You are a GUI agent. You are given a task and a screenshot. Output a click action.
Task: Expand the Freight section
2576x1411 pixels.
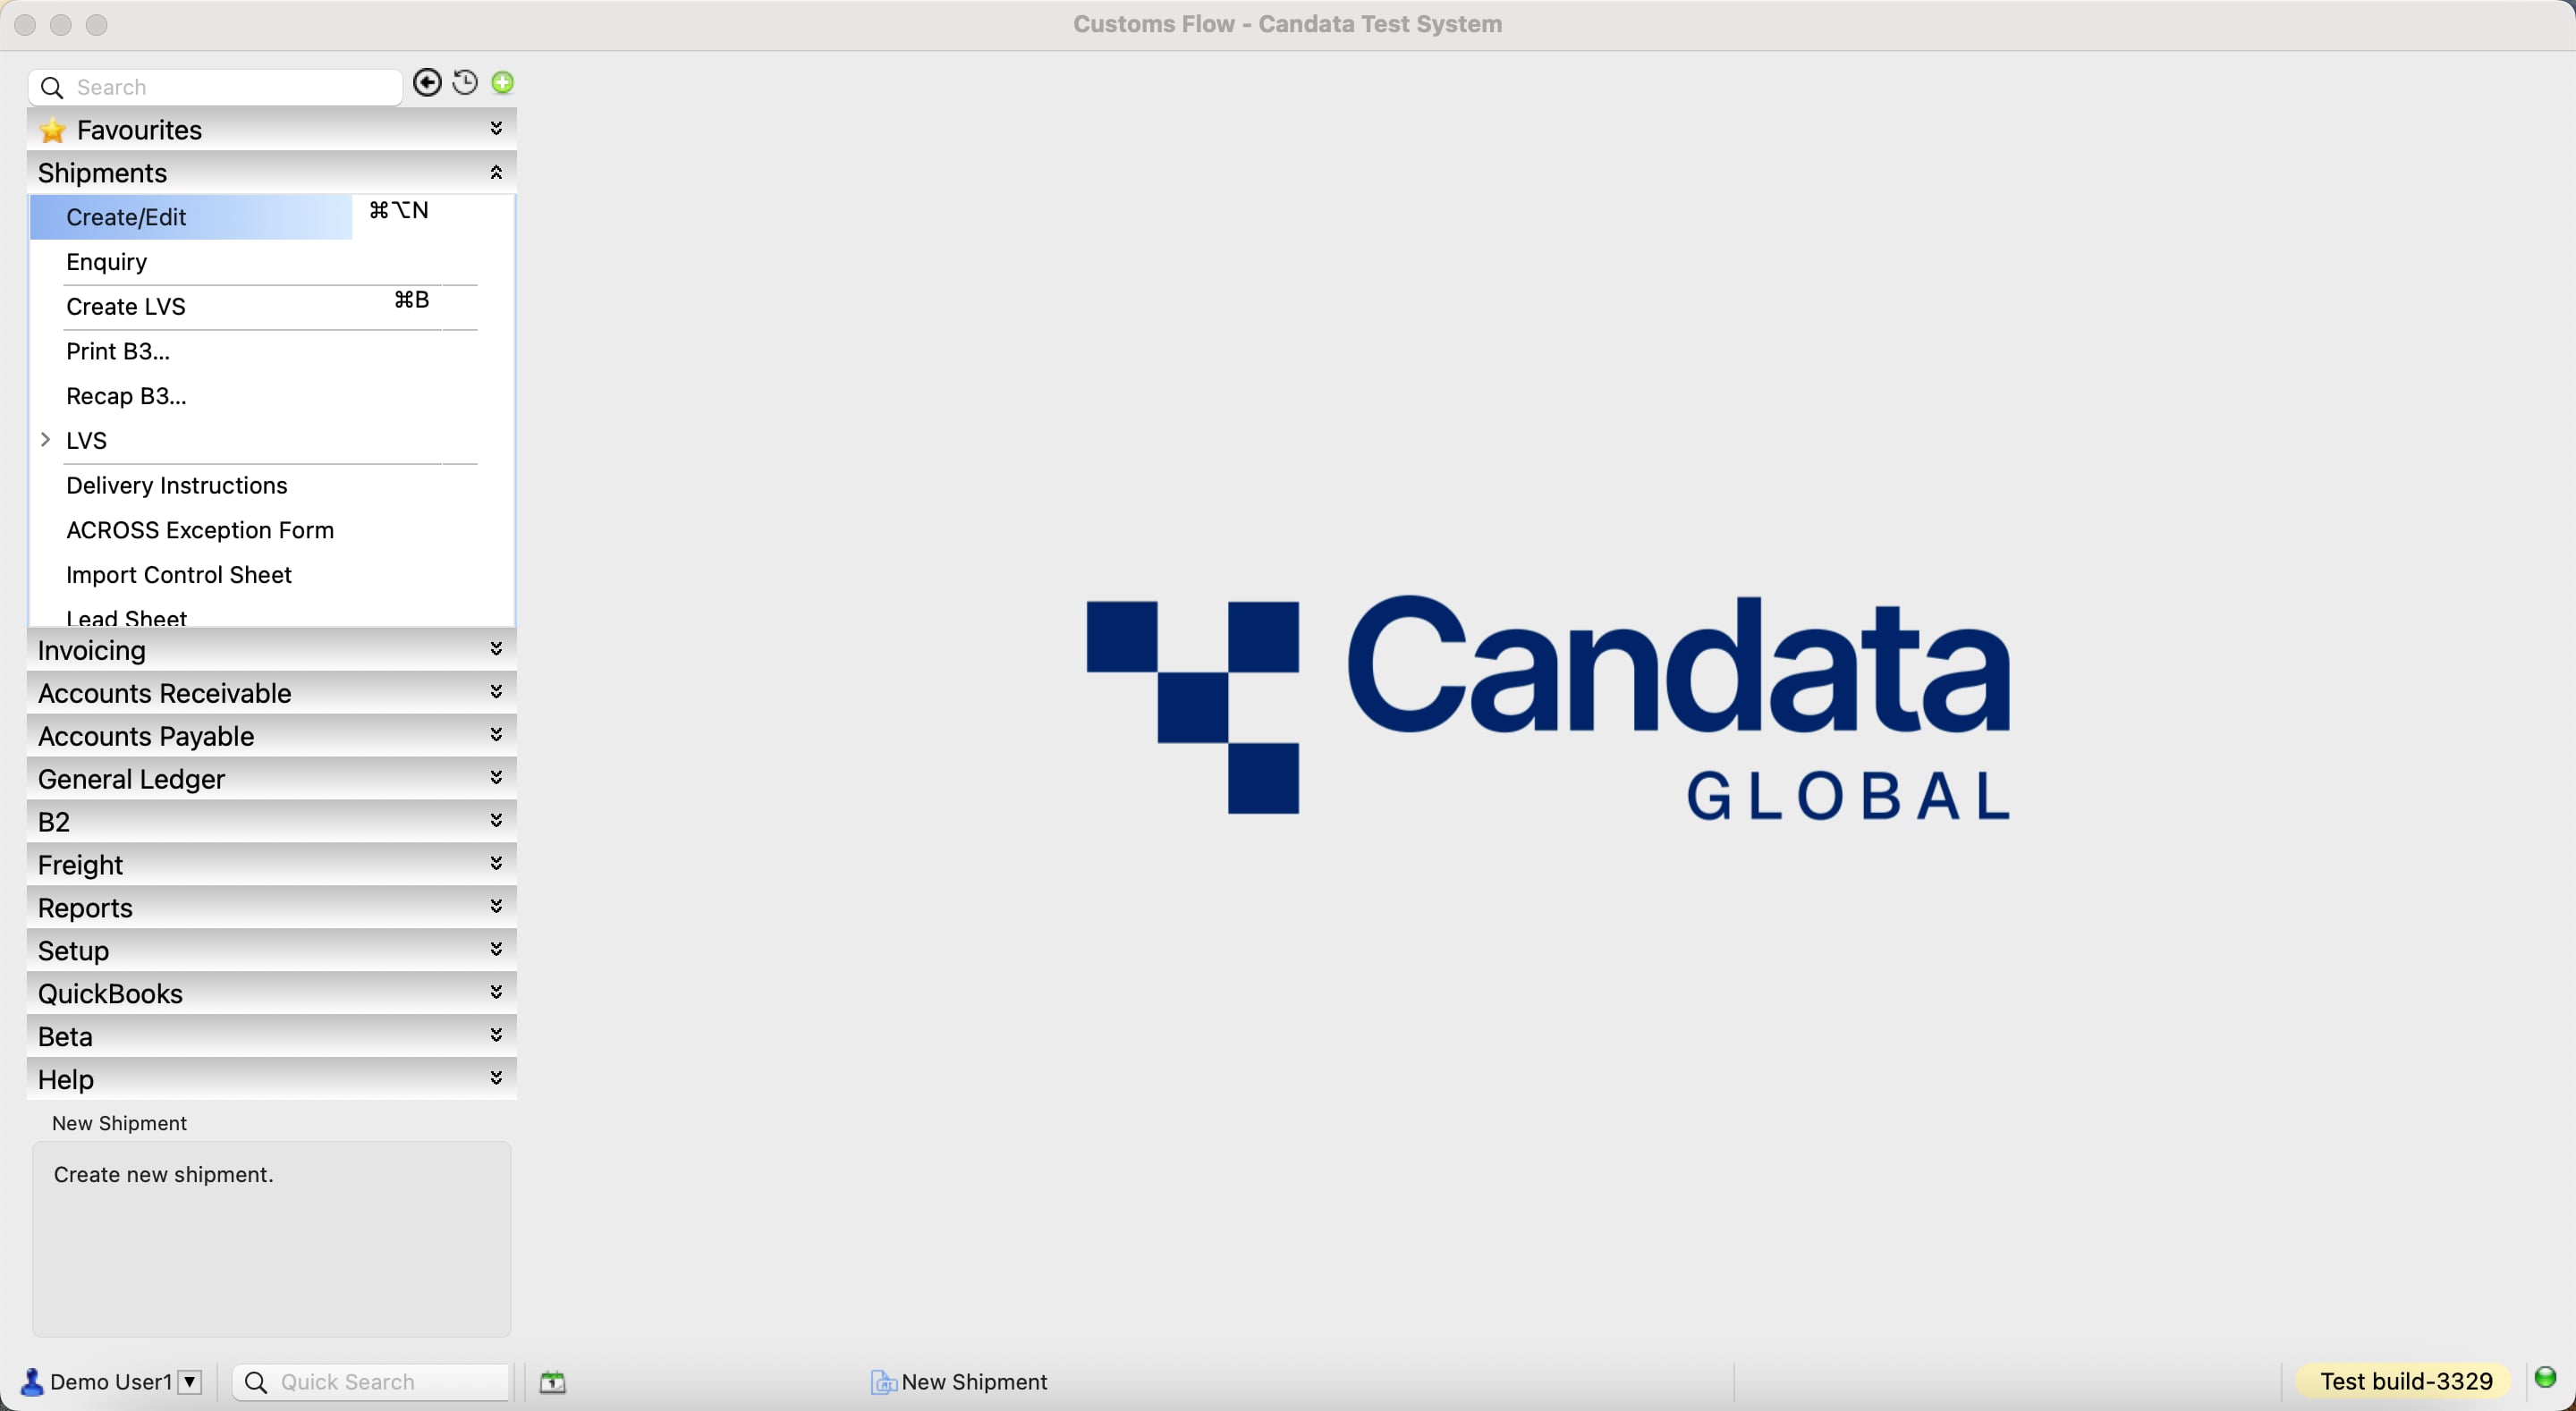point(496,864)
